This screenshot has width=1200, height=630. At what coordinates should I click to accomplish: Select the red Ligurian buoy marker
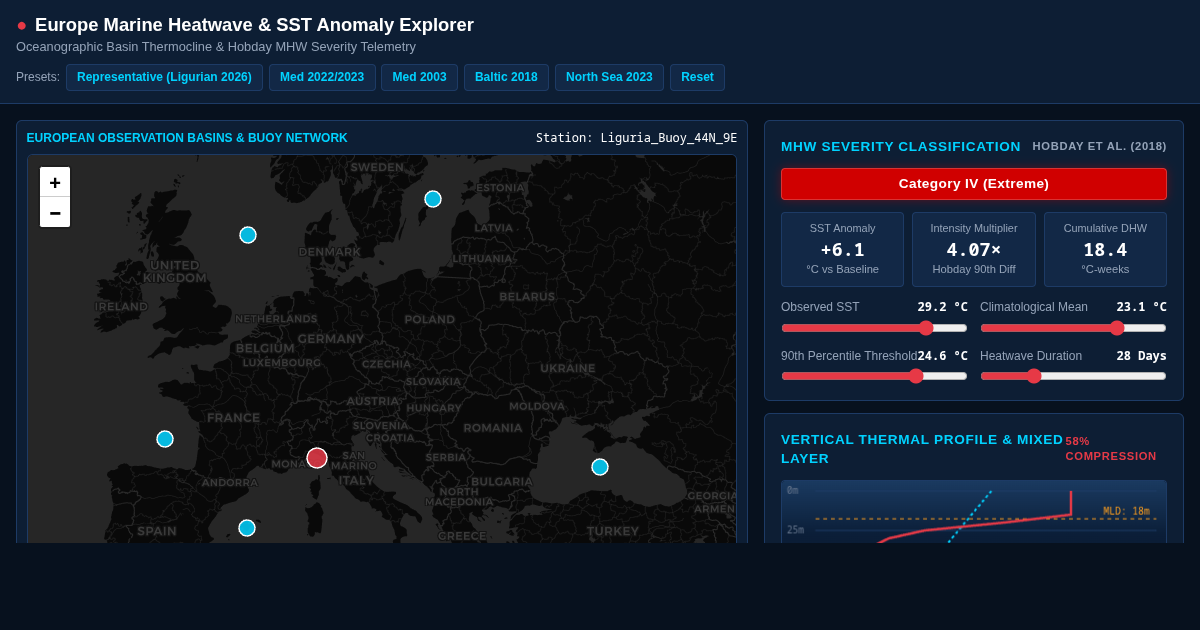tap(317, 458)
